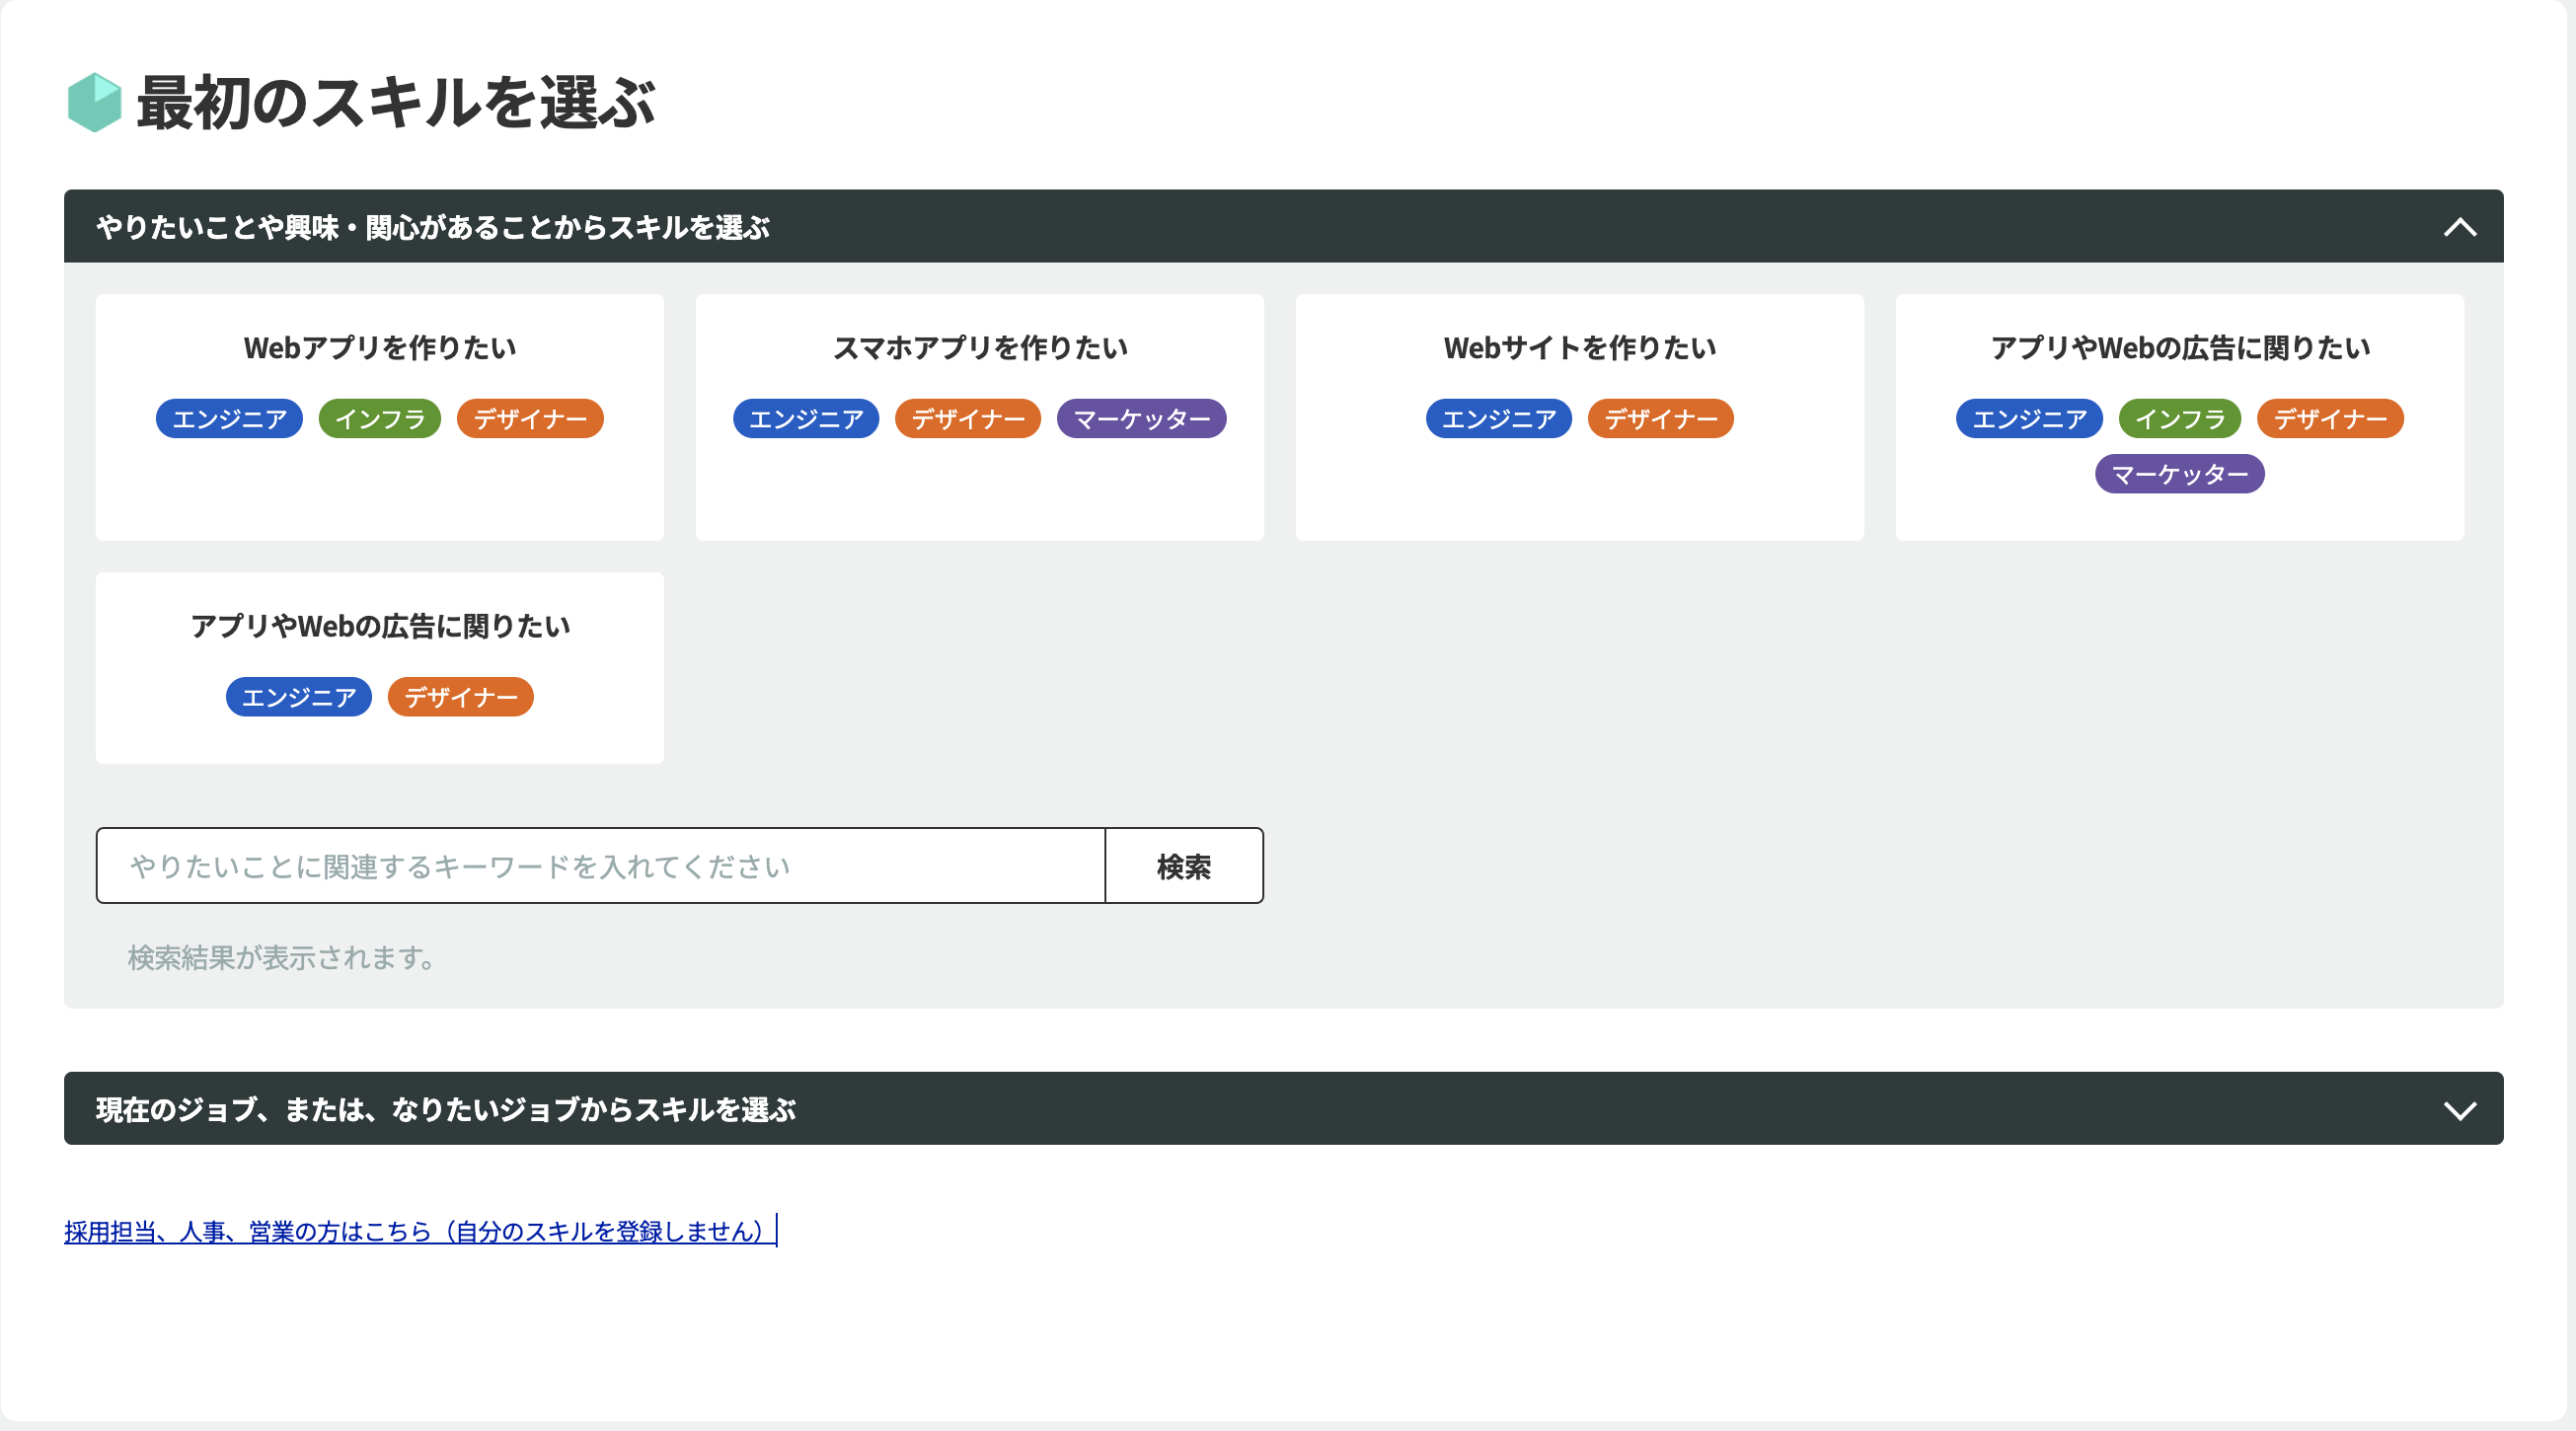Image resolution: width=2576 pixels, height=1431 pixels.
Task: Collapse the interests section with up chevron
Action: point(2459,227)
